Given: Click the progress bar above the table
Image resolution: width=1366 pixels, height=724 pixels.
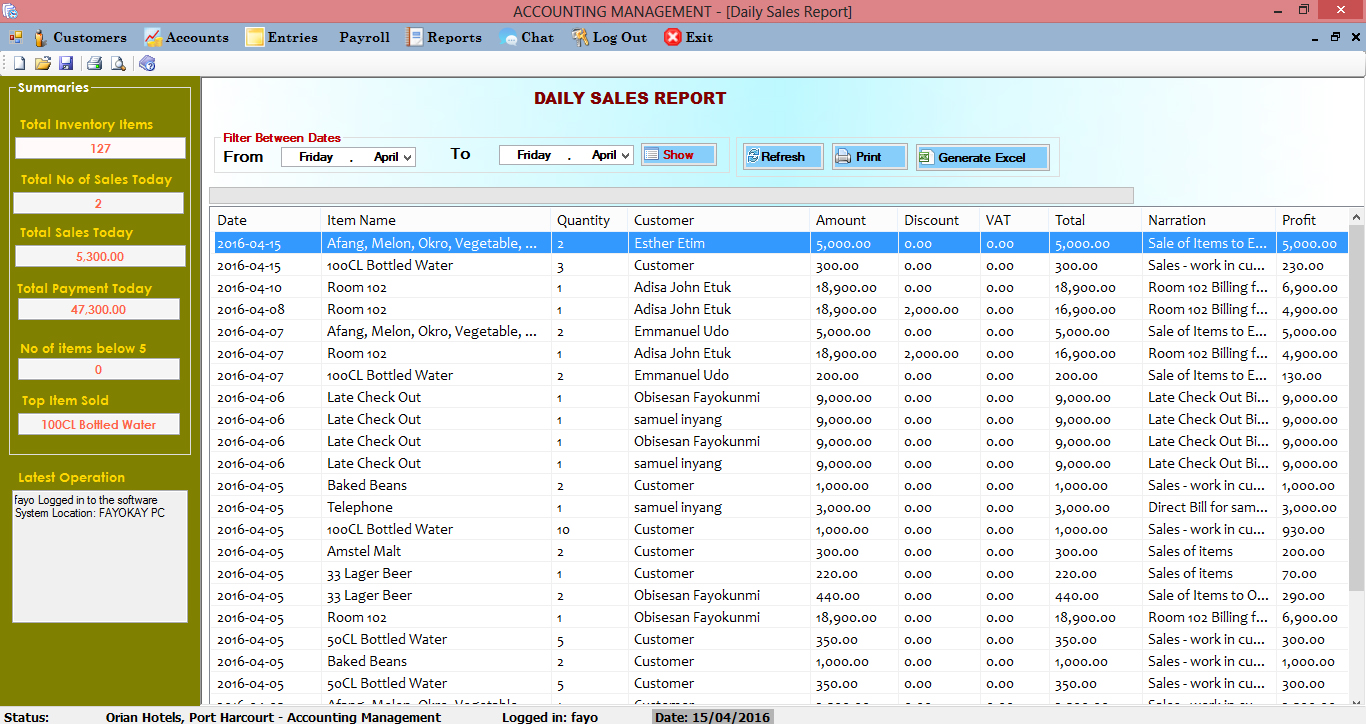Looking at the screenshot, I should [x=671, y=195].
